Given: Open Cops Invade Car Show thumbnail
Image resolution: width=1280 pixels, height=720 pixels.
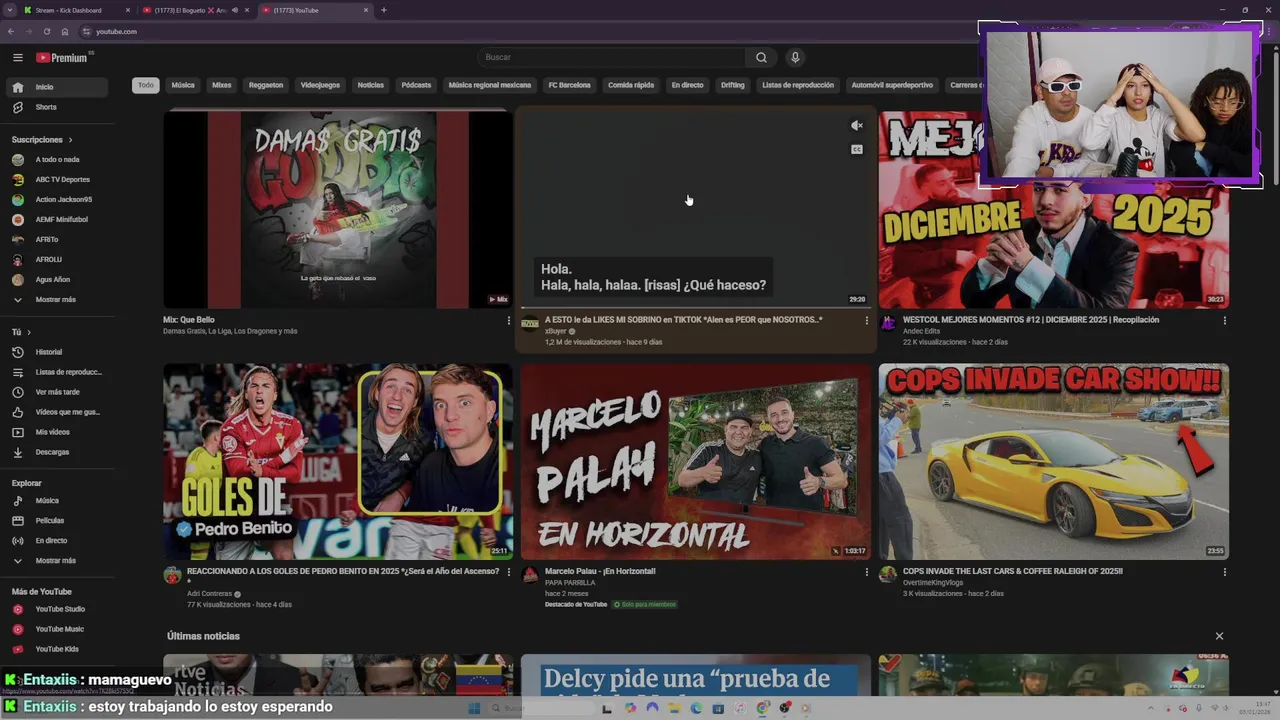Looking at the screenshot, I should click(x=1054, y=461).
